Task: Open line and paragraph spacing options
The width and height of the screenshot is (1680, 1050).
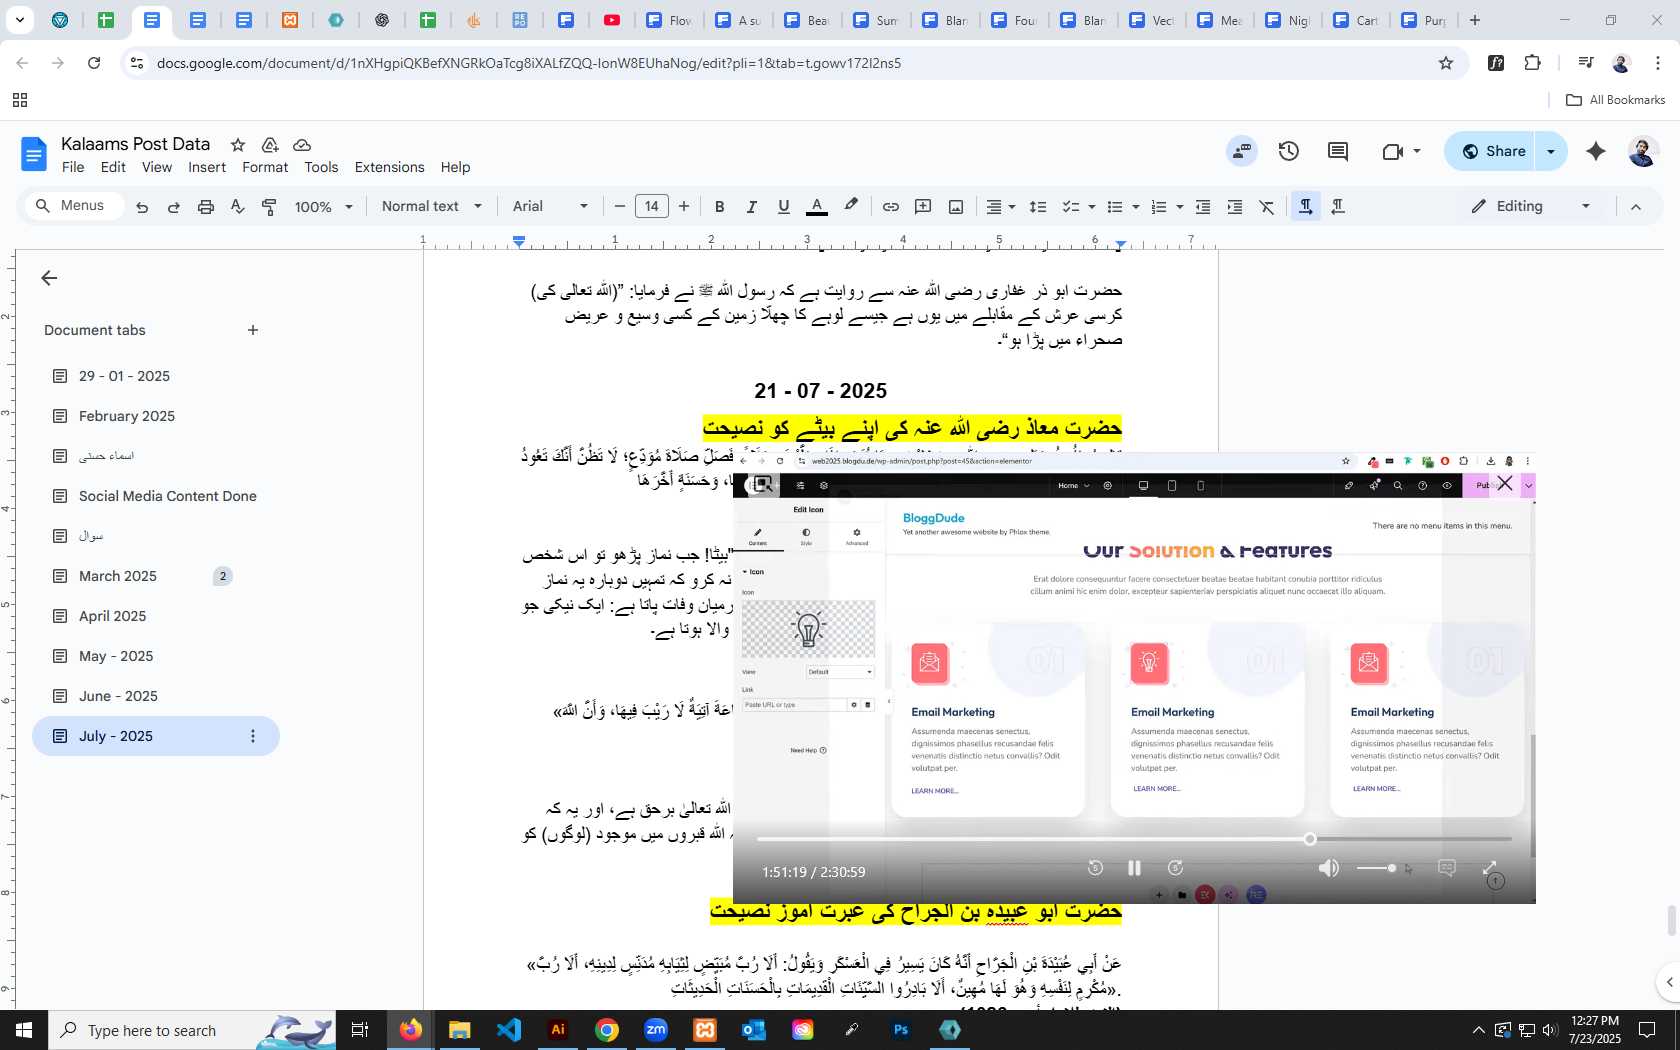Action: tap(1038, 207)
